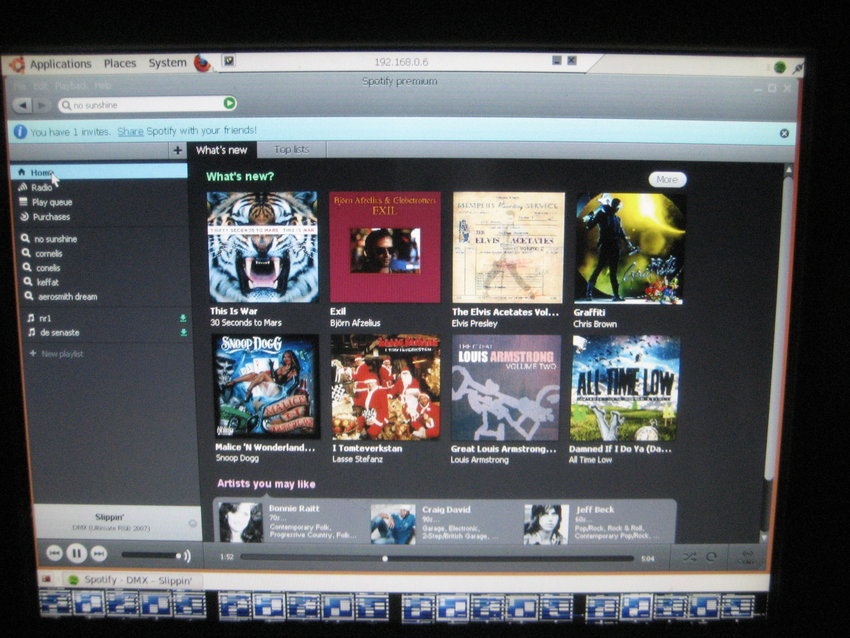Select the 'keffat' saved search
The height and width of the screenshot is (638, 850).
click(x=47, y=282)
